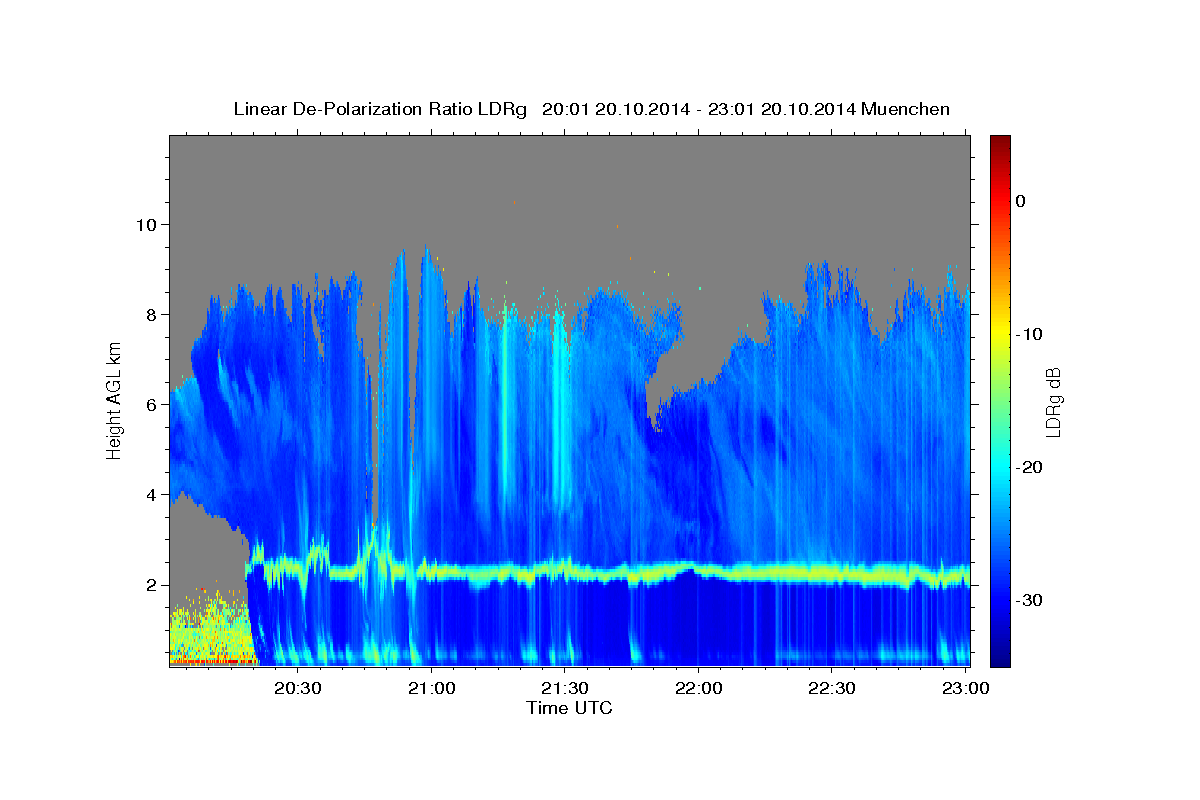This screenshot has width=1200, height=800.
Task: Click the '22:00' time tick label
Action: point(698,688)
